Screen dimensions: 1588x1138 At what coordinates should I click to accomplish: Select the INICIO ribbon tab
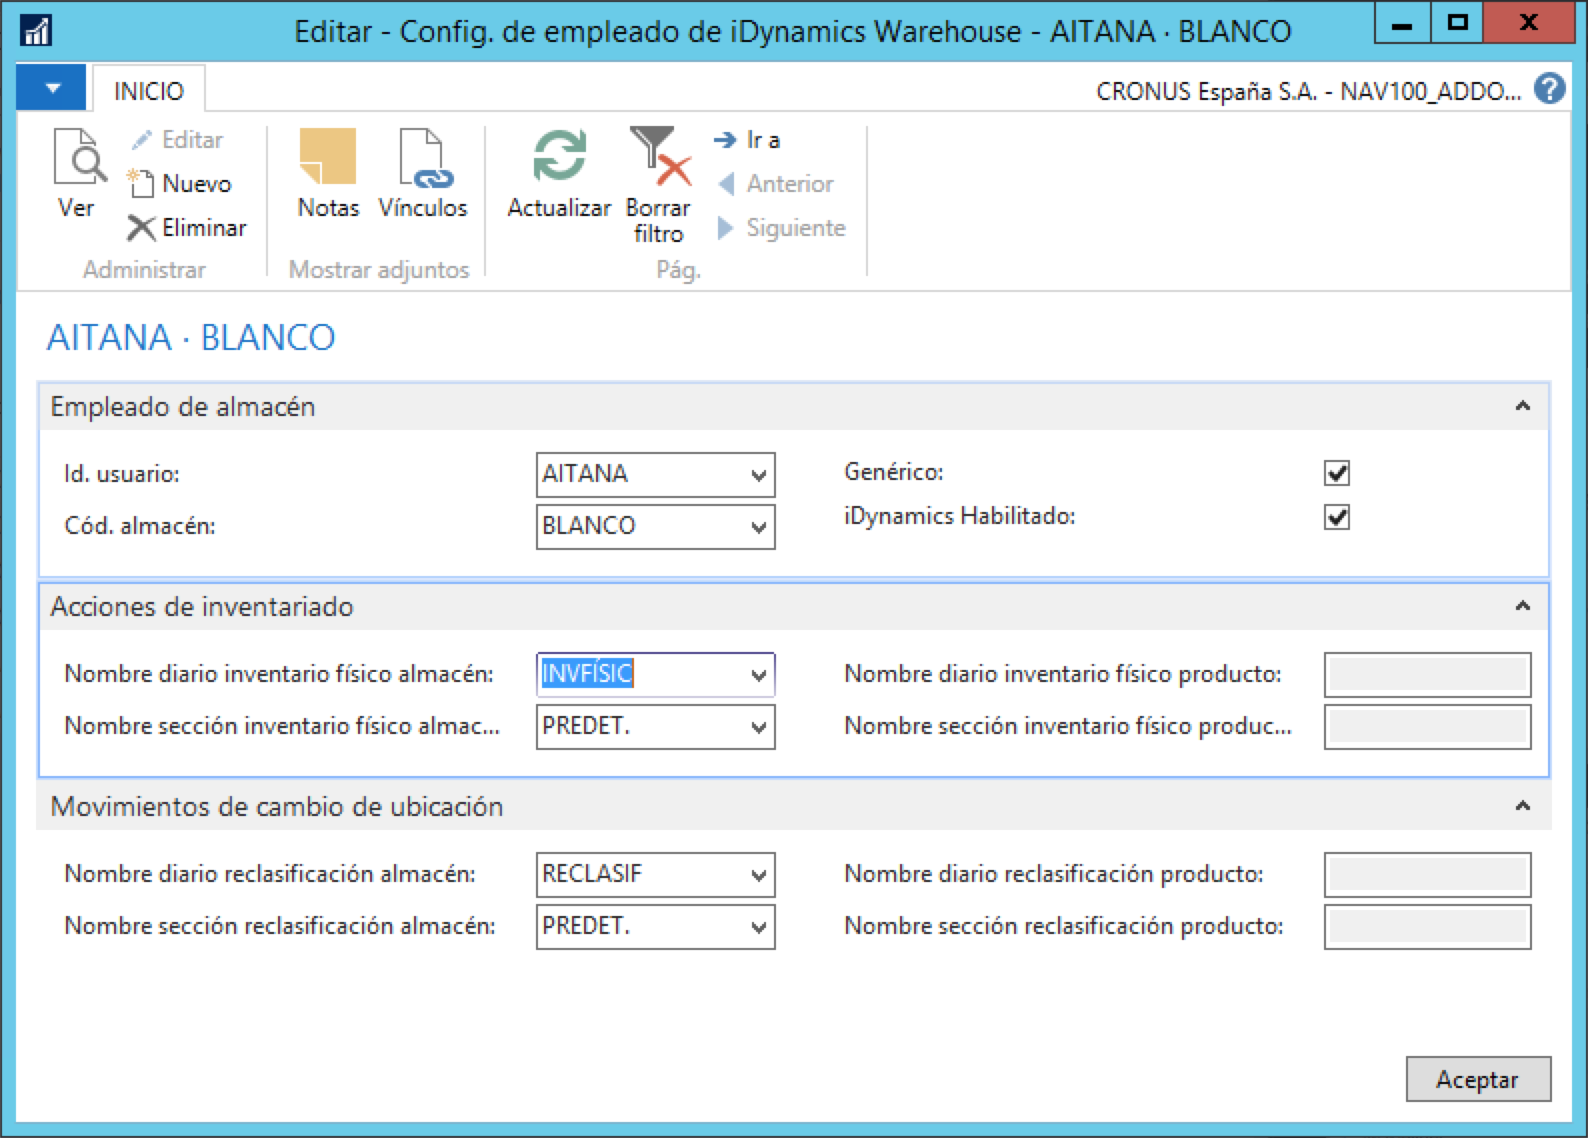(x=149, y=91)
